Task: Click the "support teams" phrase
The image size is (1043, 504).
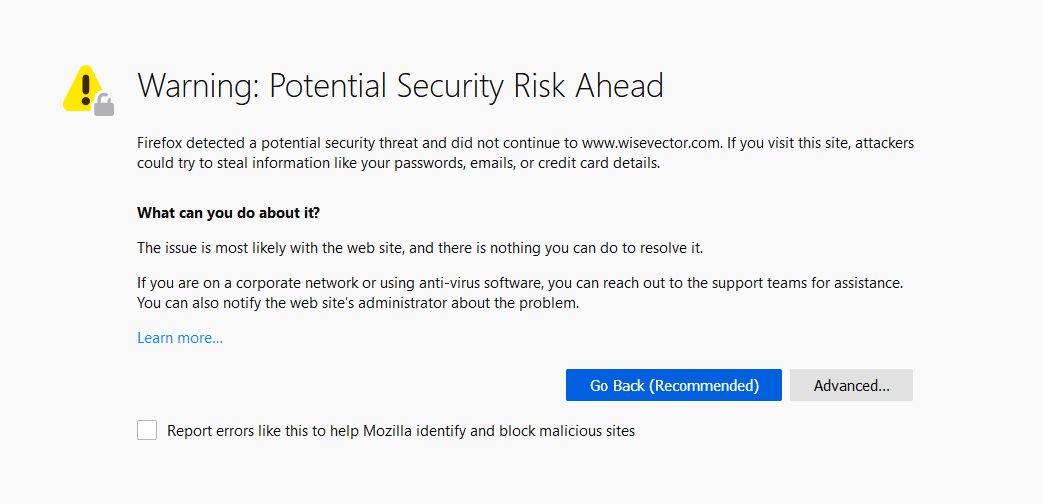Action: coord(778,283)
